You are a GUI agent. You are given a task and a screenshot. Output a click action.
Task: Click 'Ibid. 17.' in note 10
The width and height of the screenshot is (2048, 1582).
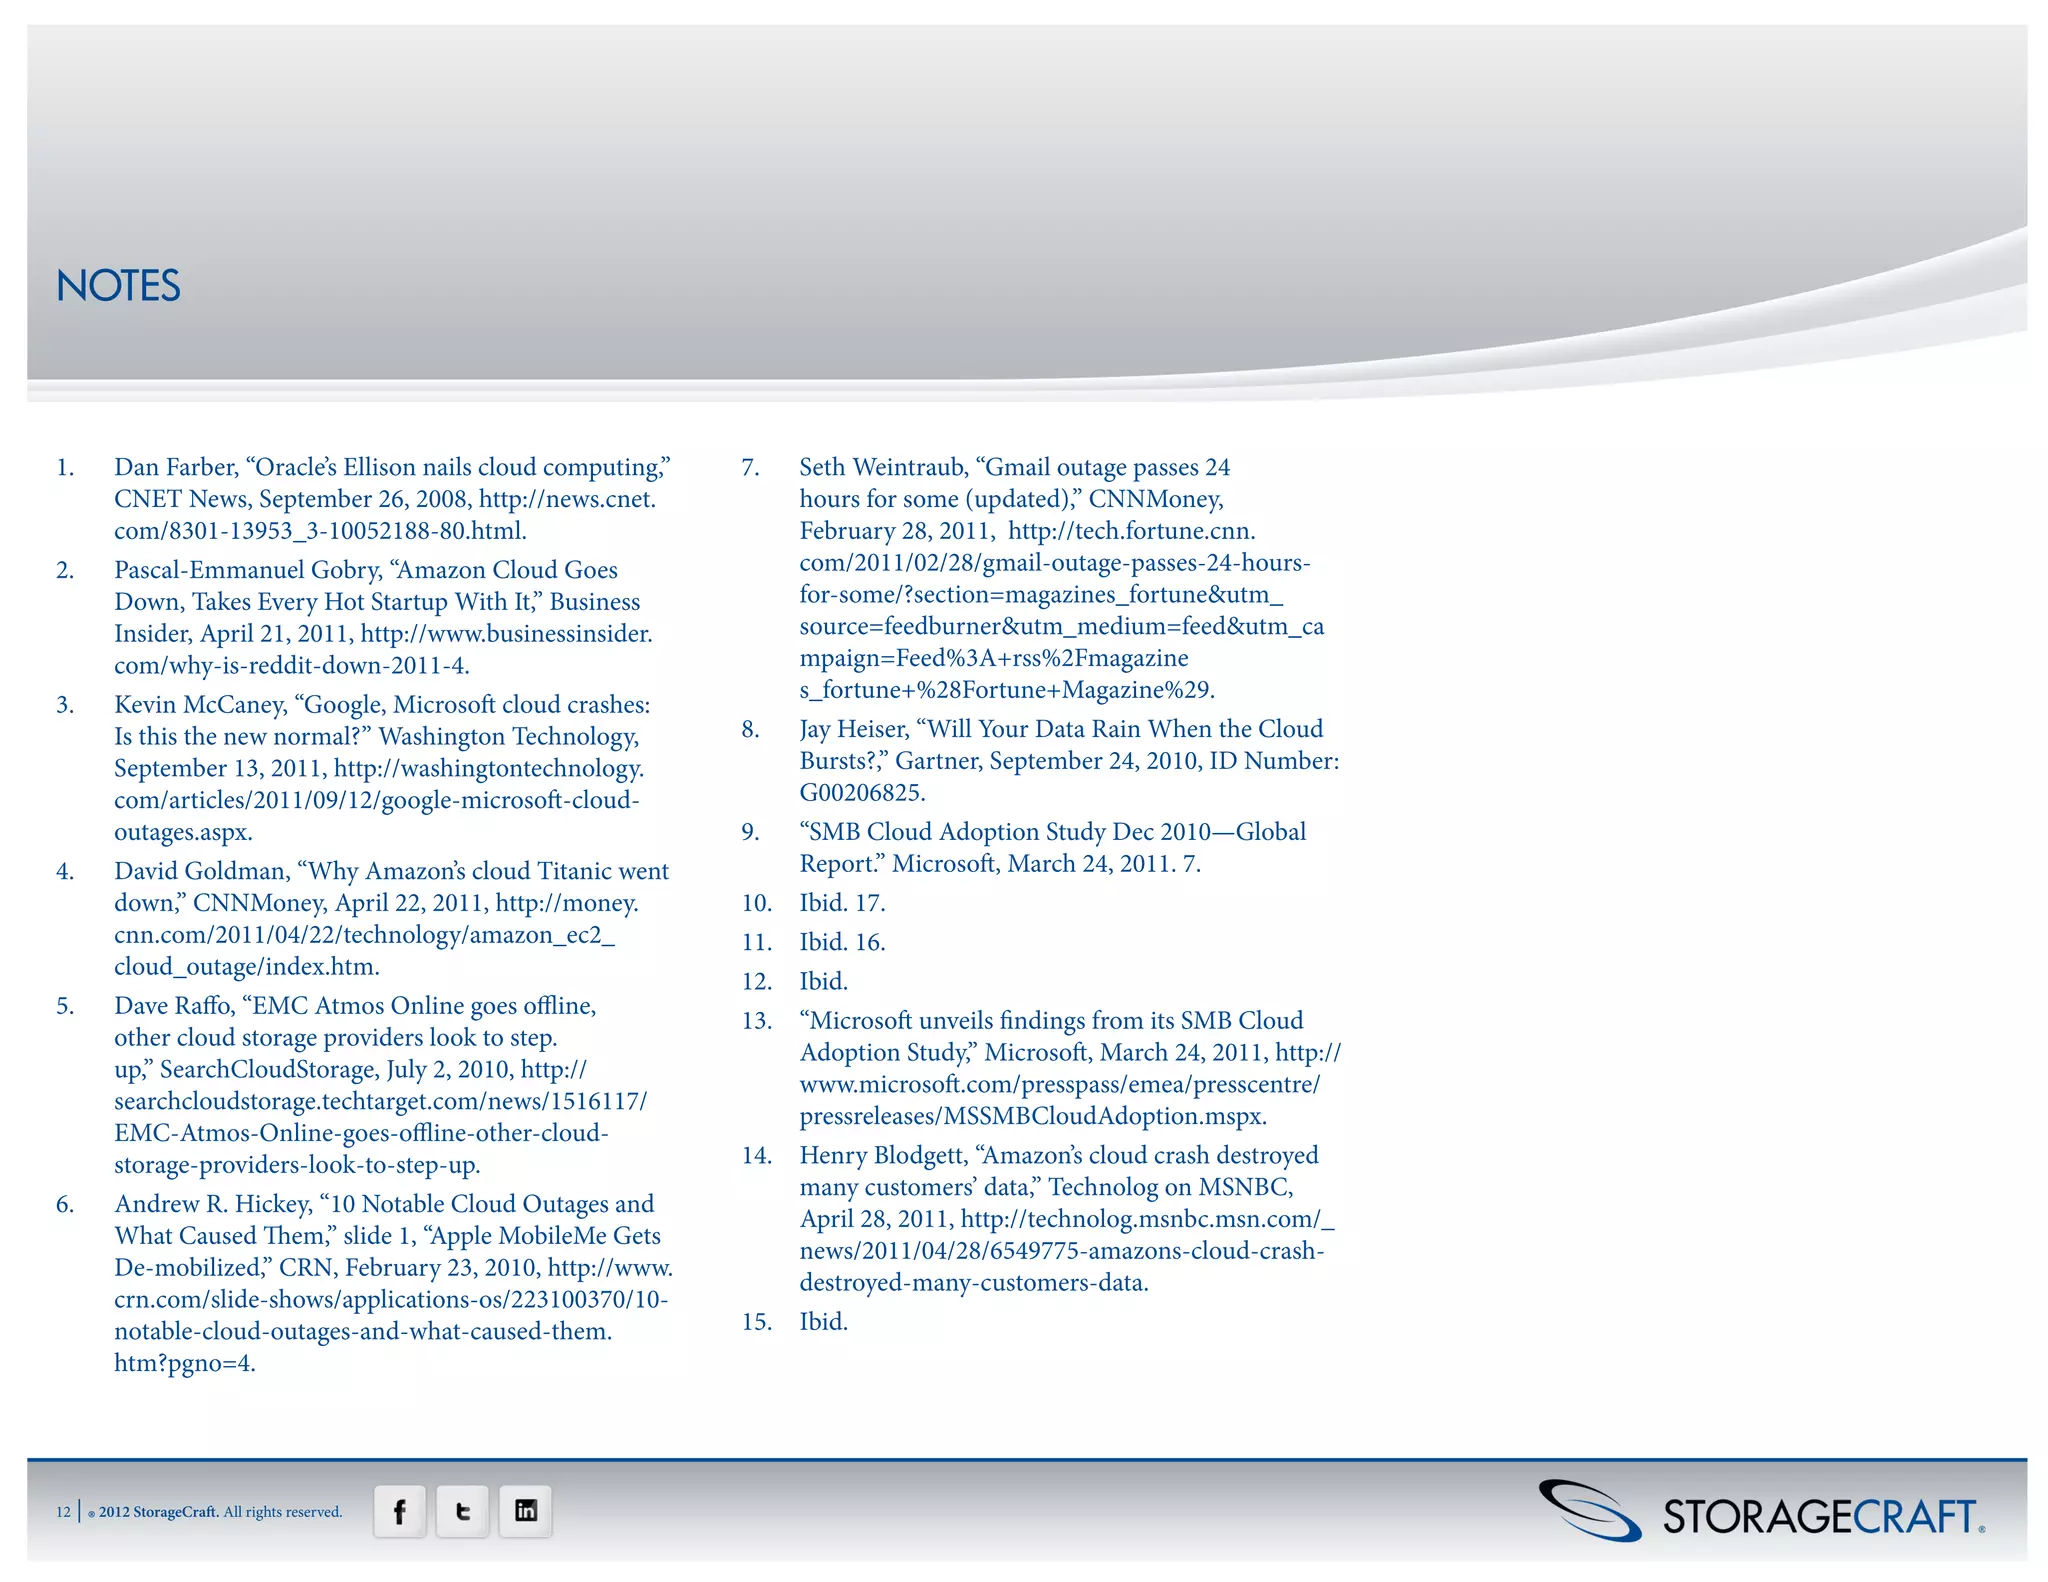(842, 903)
